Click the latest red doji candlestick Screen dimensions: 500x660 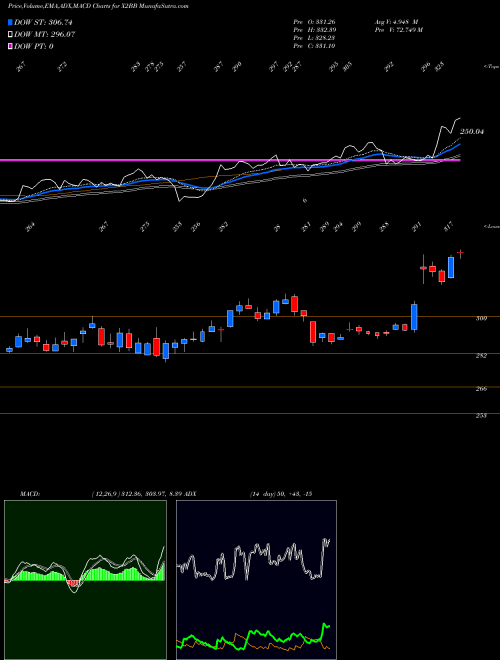click(460, 253)
